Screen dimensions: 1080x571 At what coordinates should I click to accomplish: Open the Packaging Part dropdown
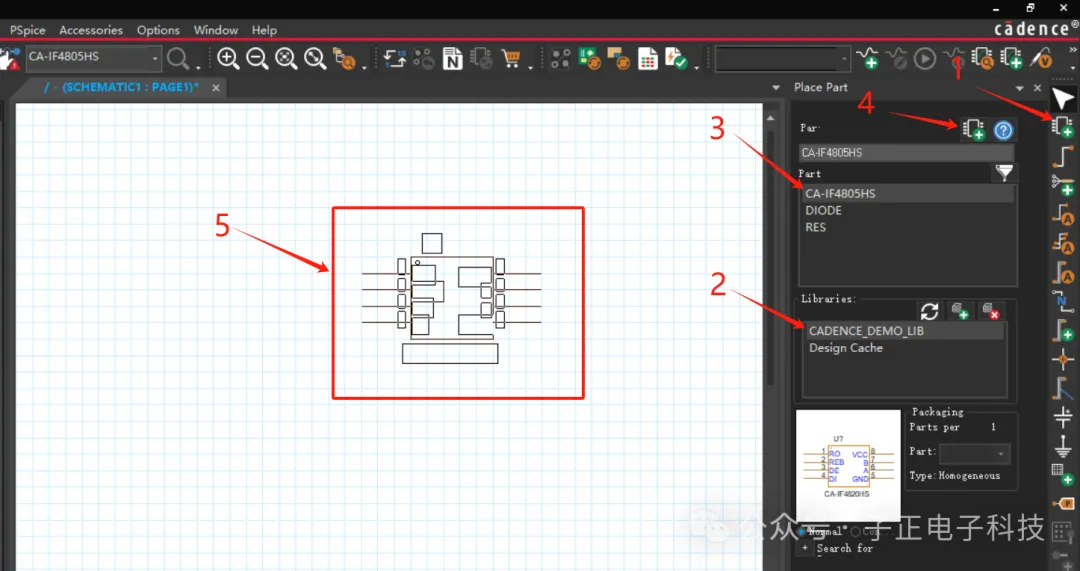coord(1001,454)
